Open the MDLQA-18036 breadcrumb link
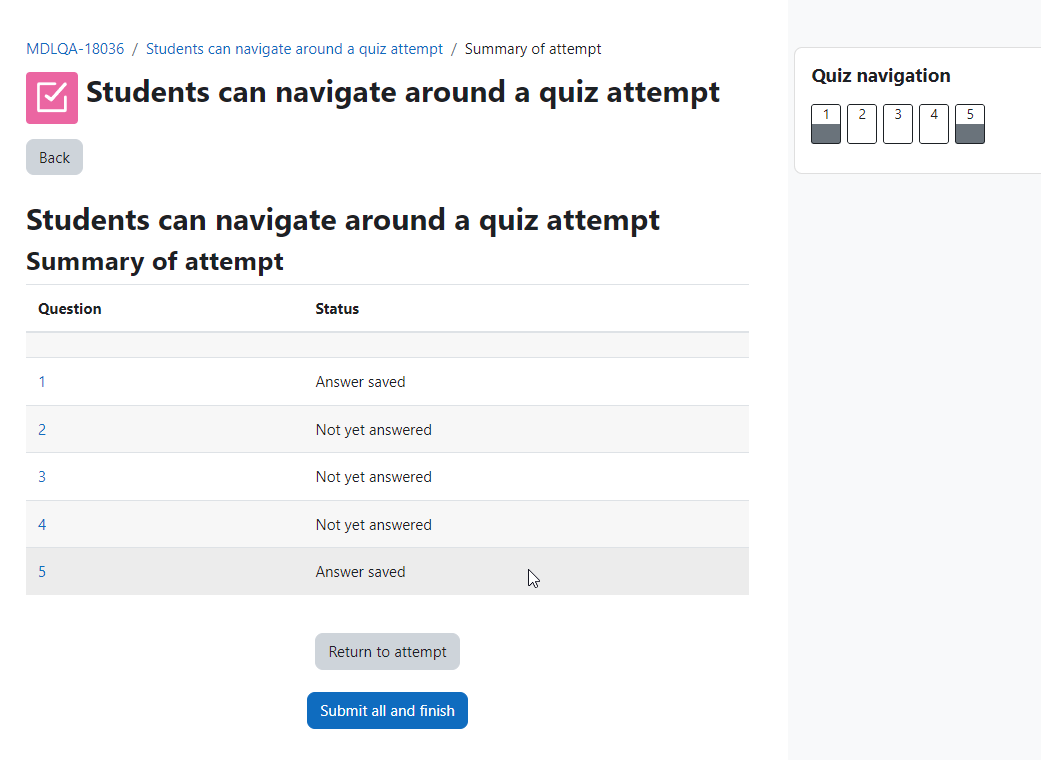1041x760 pixels. [75, 49]
